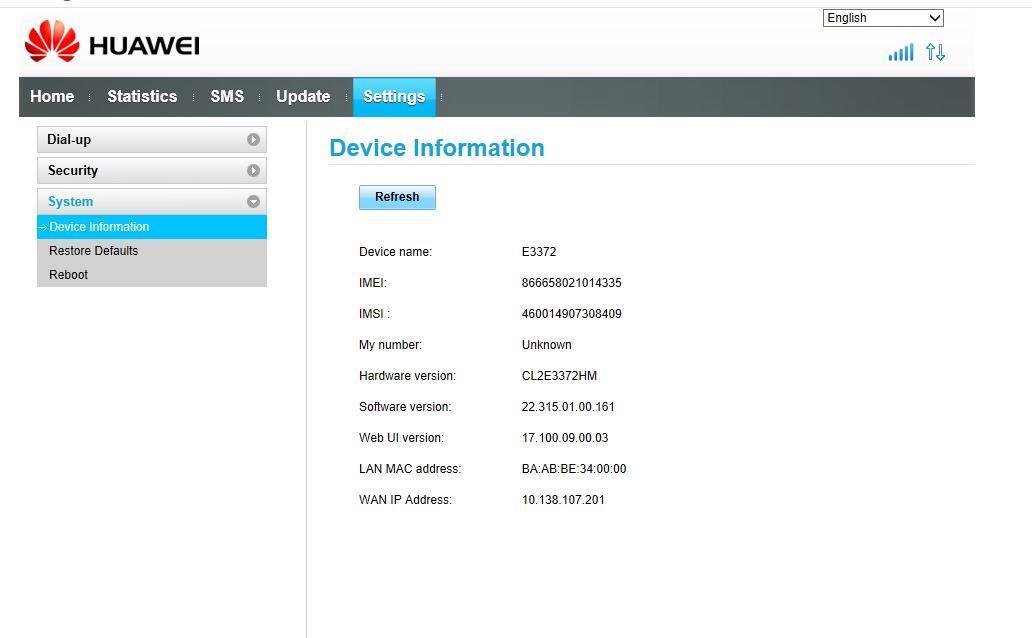
Task: Select LAN MAC address BA:AB:BE:34:00:00
Action: click(574, 468)
